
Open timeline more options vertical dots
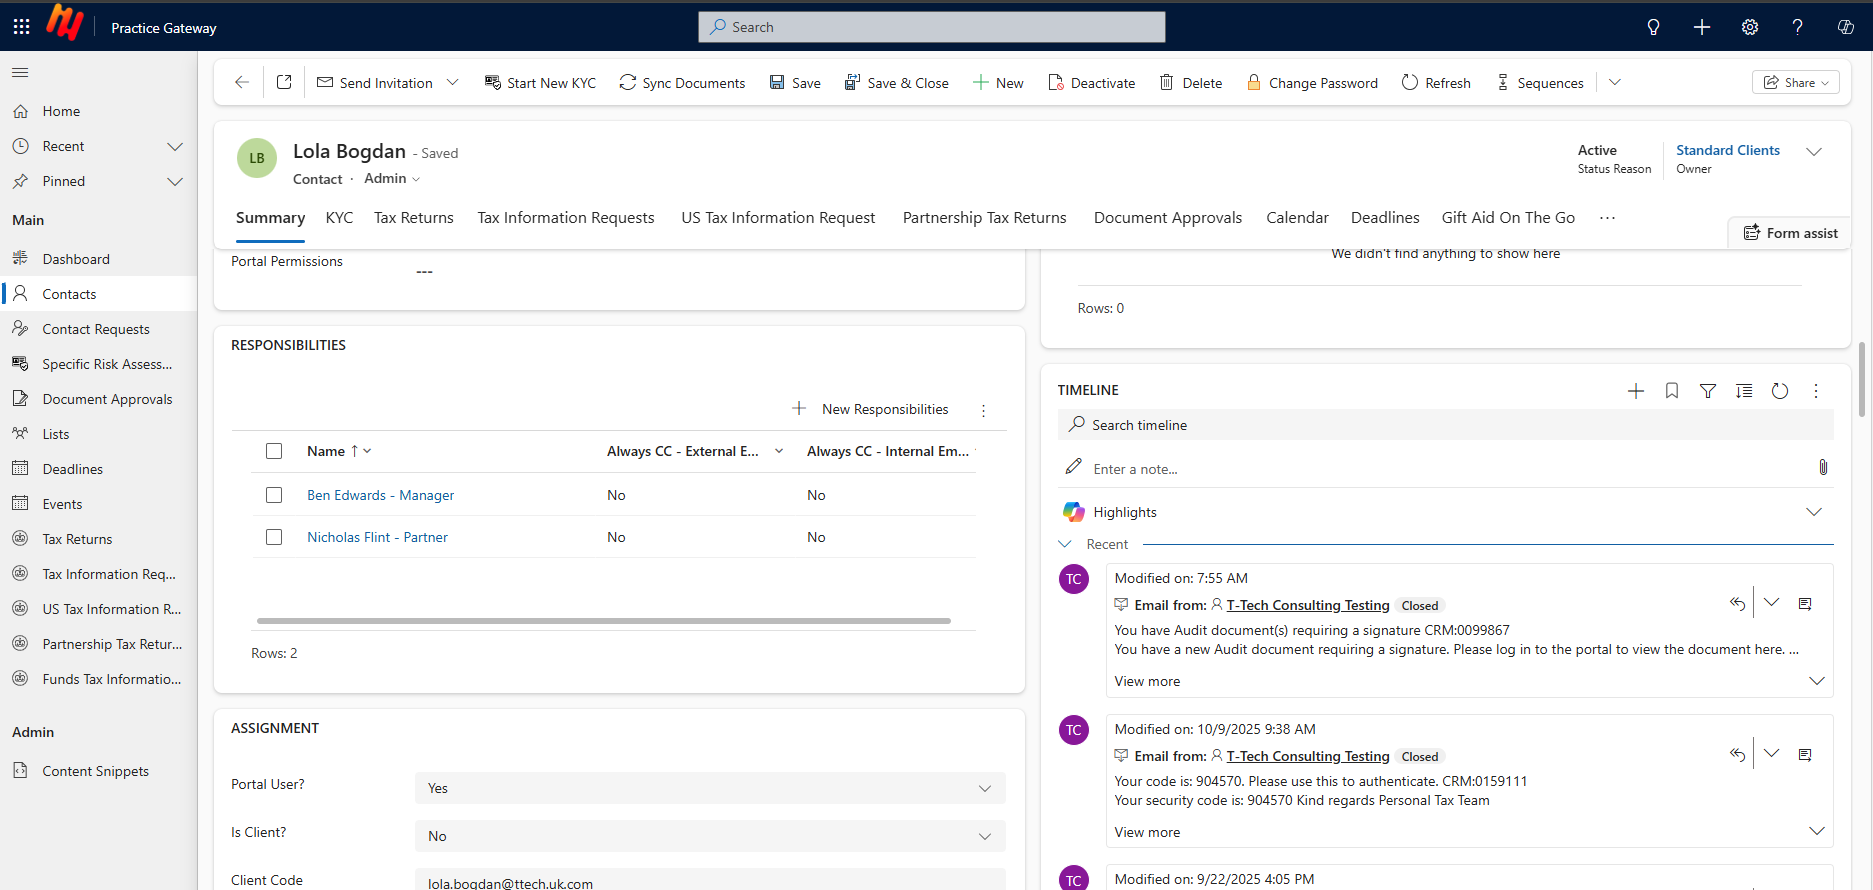click(x=1816, y=391)
